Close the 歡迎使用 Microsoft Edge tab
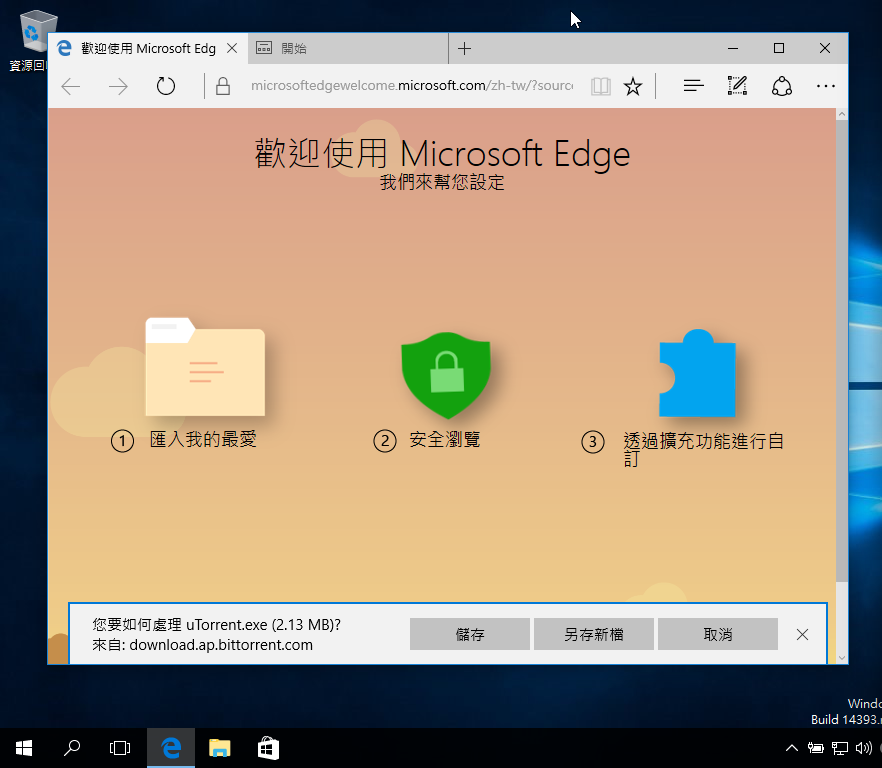Viewport: 882px width, 768px height. tap(232, 48)
